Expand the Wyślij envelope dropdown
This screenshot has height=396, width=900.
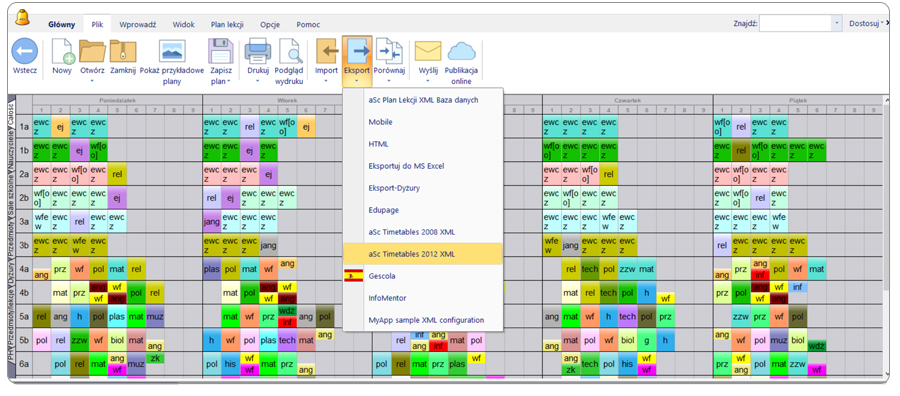click(x=428, y=81)
